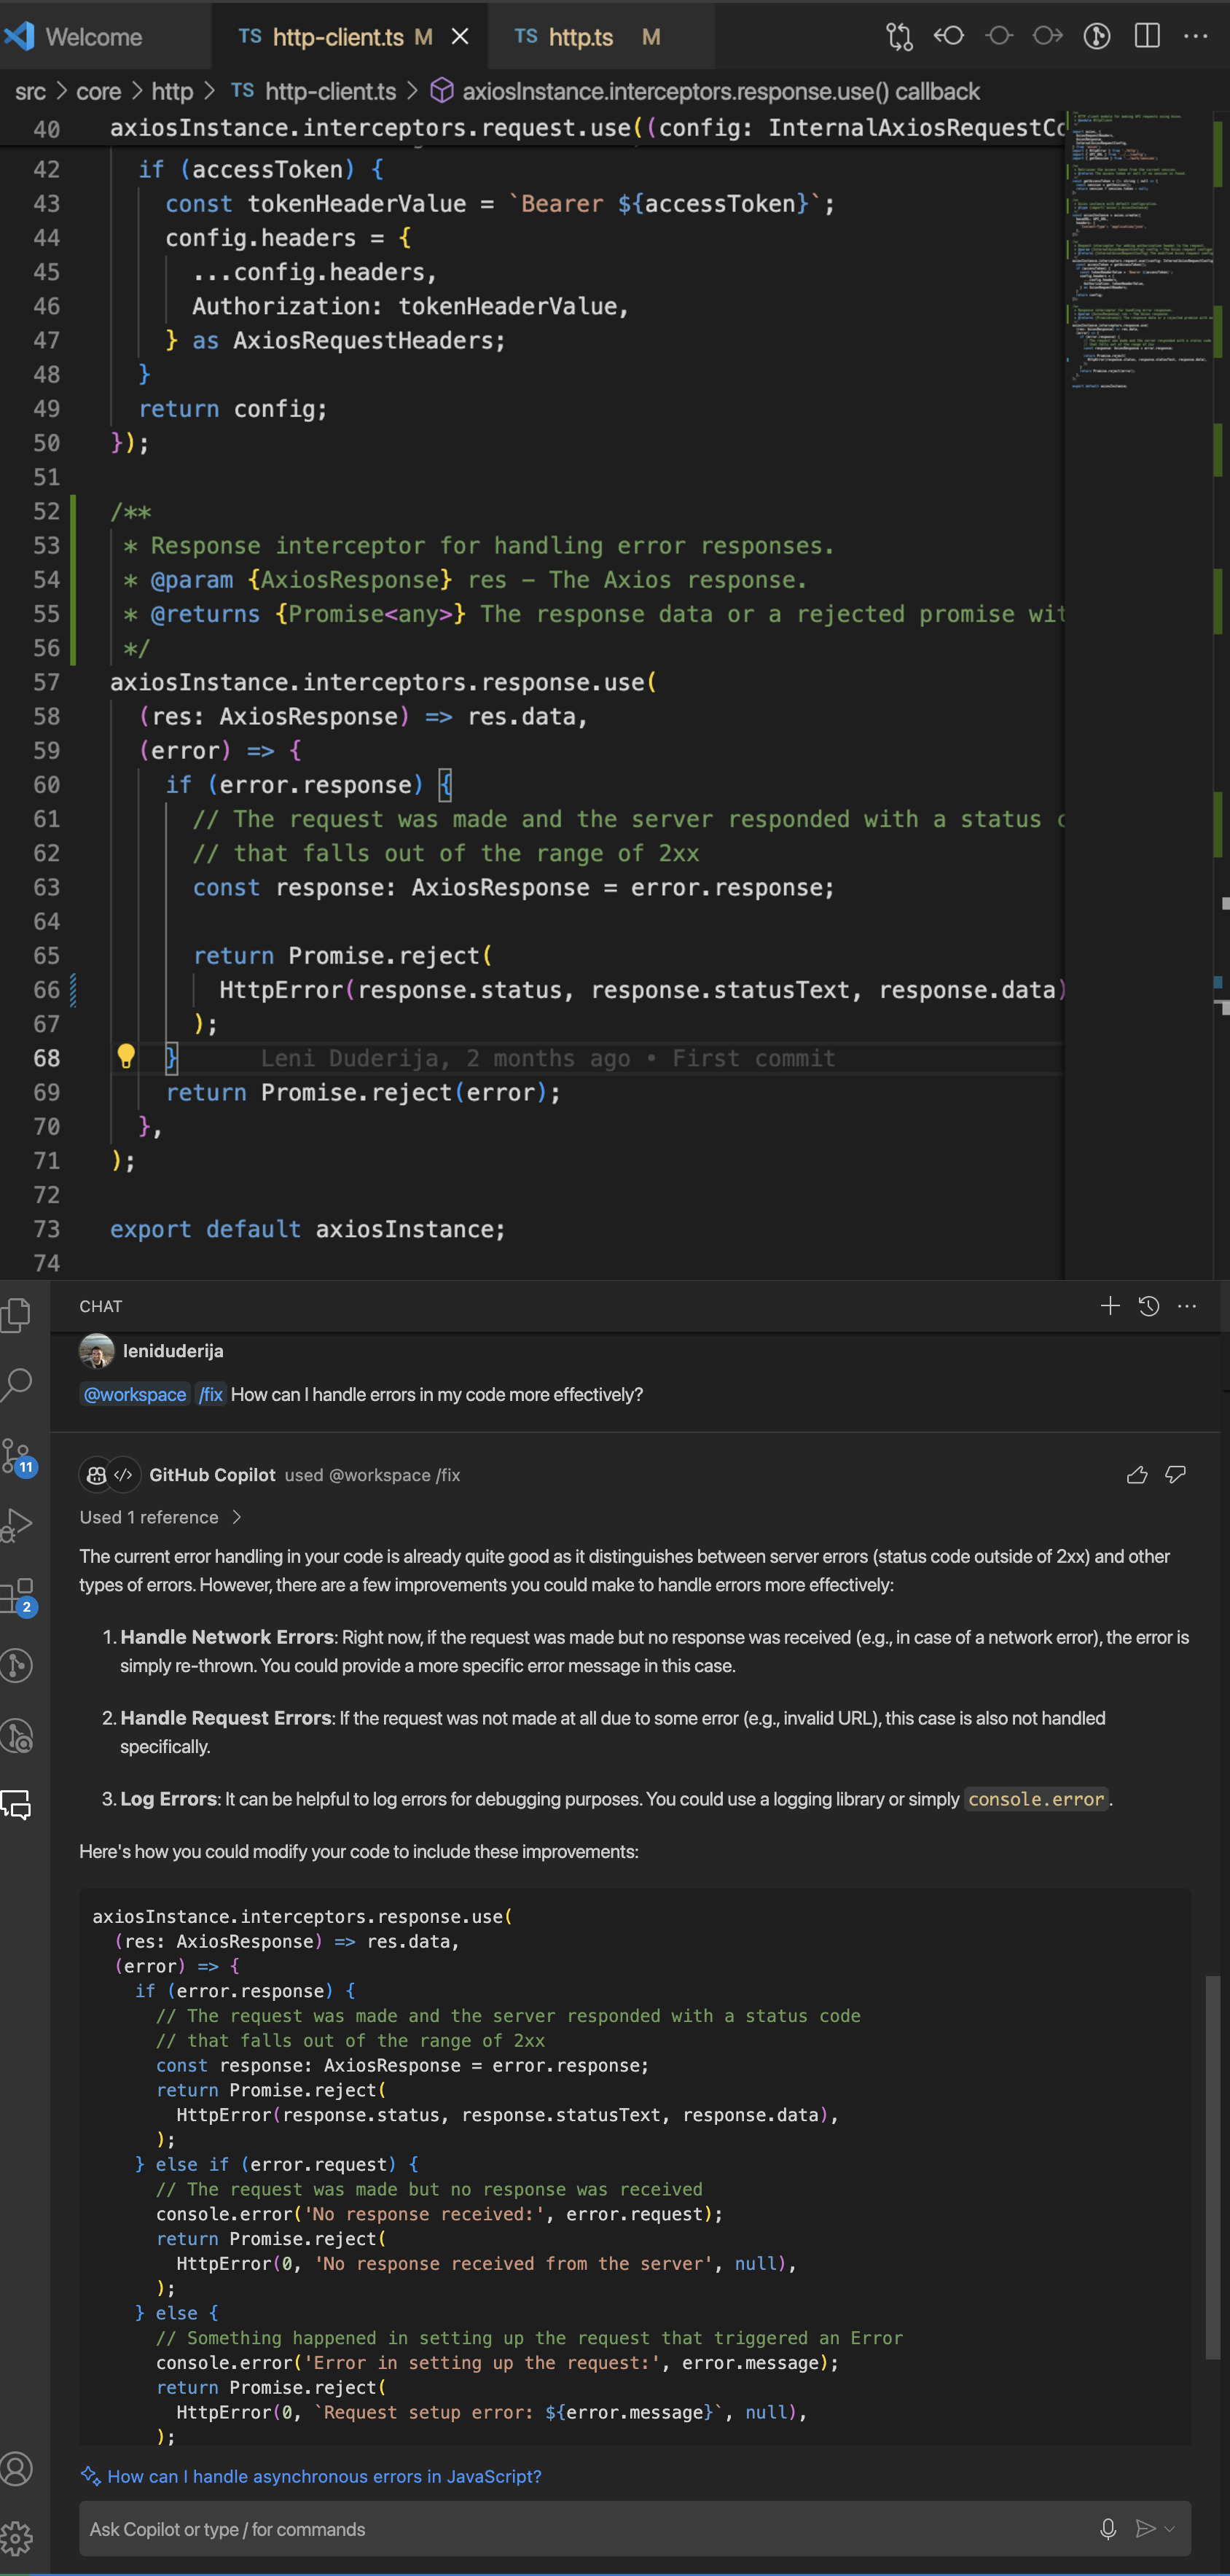Open the Source Control view showing 11 changes
This screenshot has height=2576, width=1230.
point(18,1455)
